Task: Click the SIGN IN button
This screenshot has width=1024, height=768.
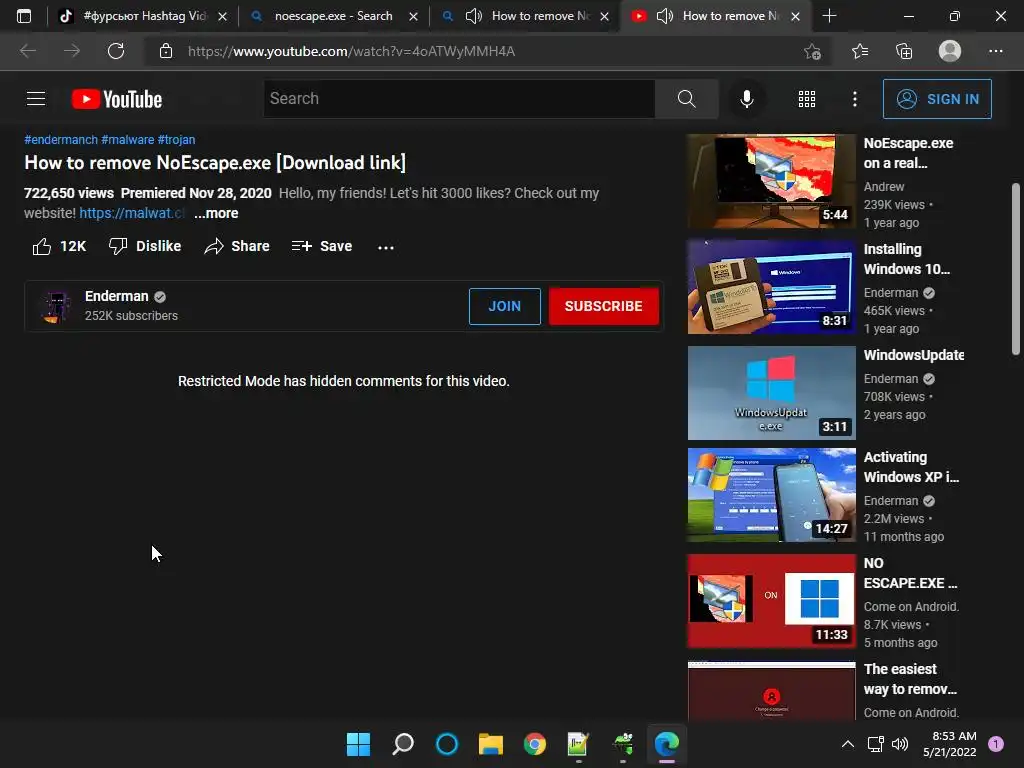Action: 937,99
